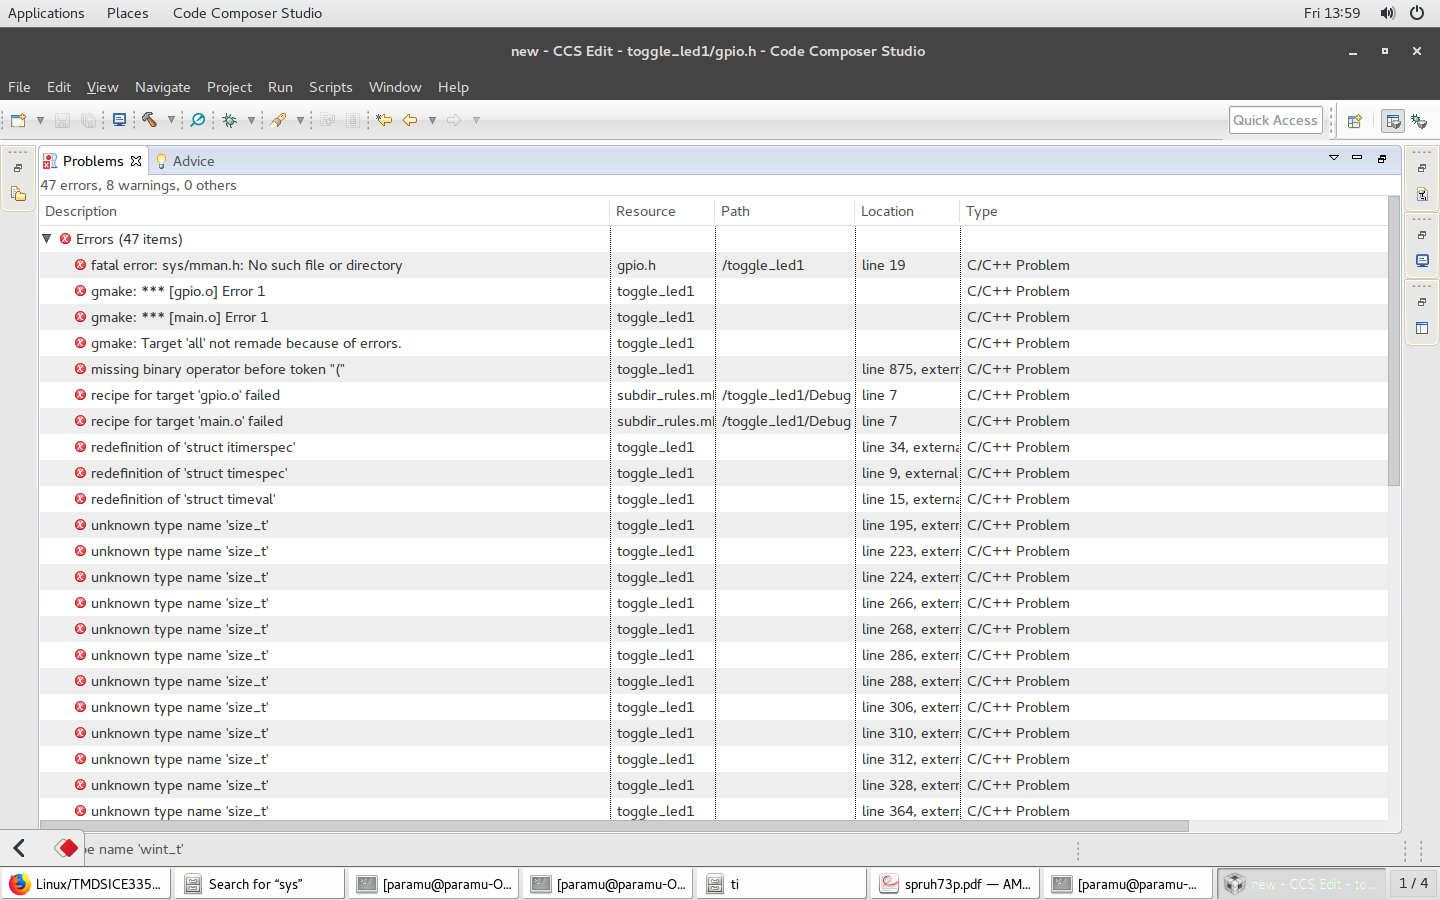The image size is (1440, 900).
Task: Click the Last Edit Location icon
Action: [384, 120]
